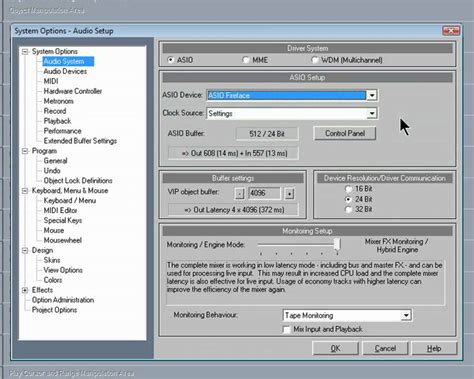Increase VIP object buffer with plus button
This screenshot has height=379, width=474.
(289, 193)
